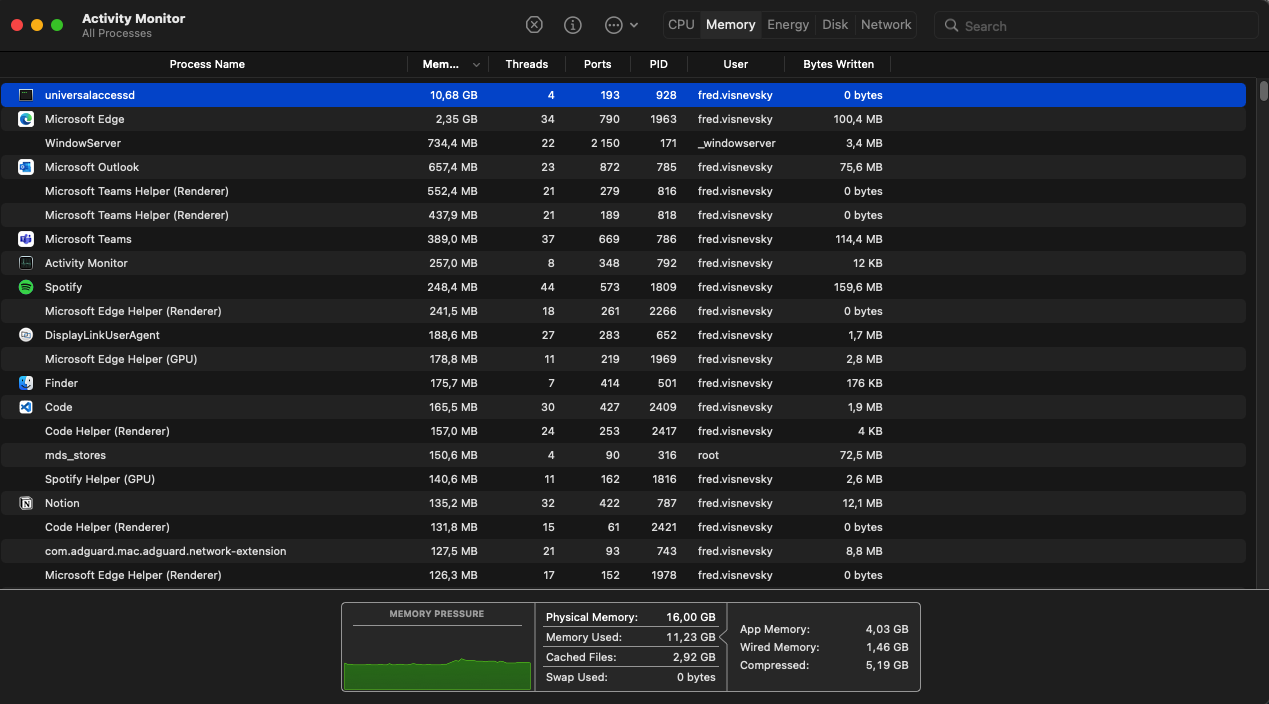Click the magnifier icon in search field
1269x704 pixels.
point(951,26)
